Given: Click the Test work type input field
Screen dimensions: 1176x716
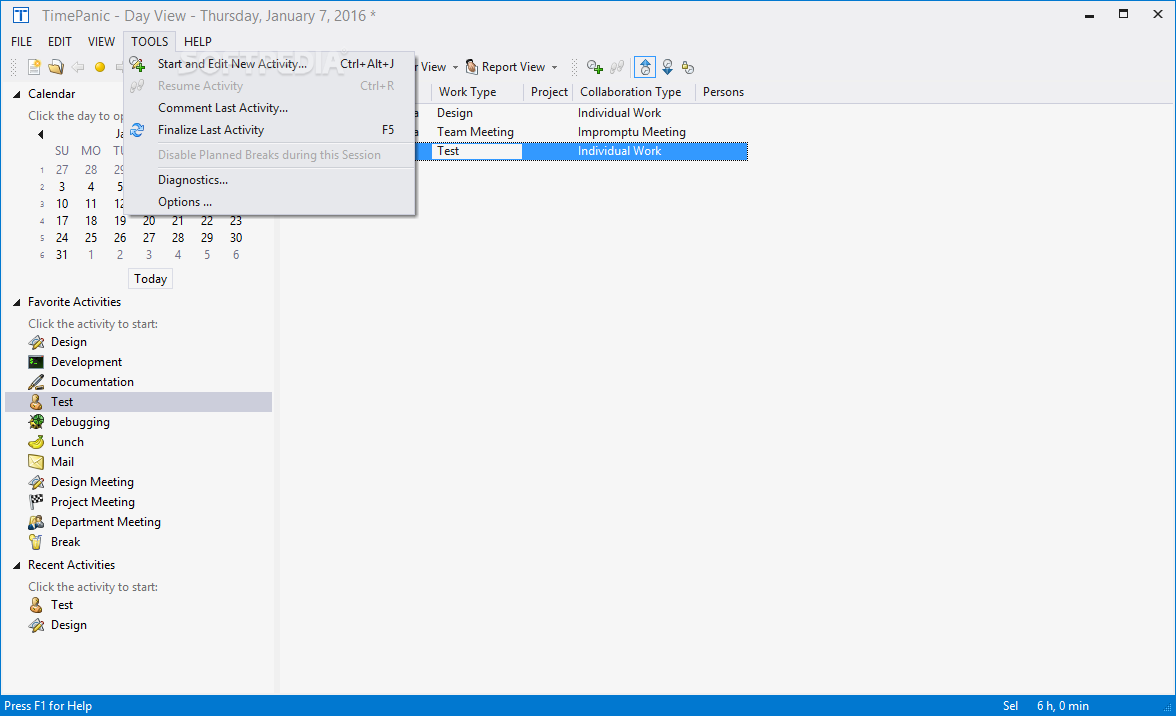Looking at the screenshot, I should coord(477,151).
